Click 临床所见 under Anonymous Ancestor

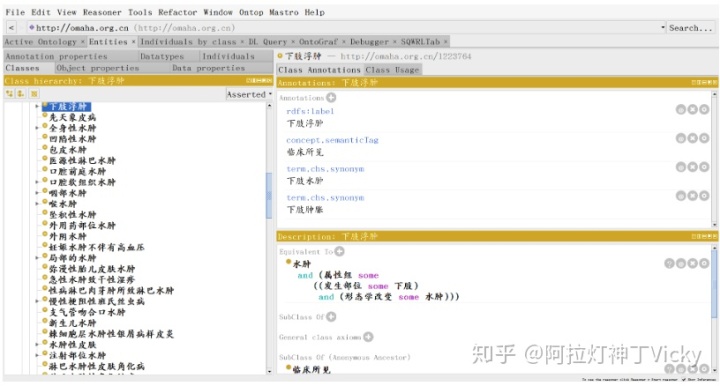click(311, 369)
